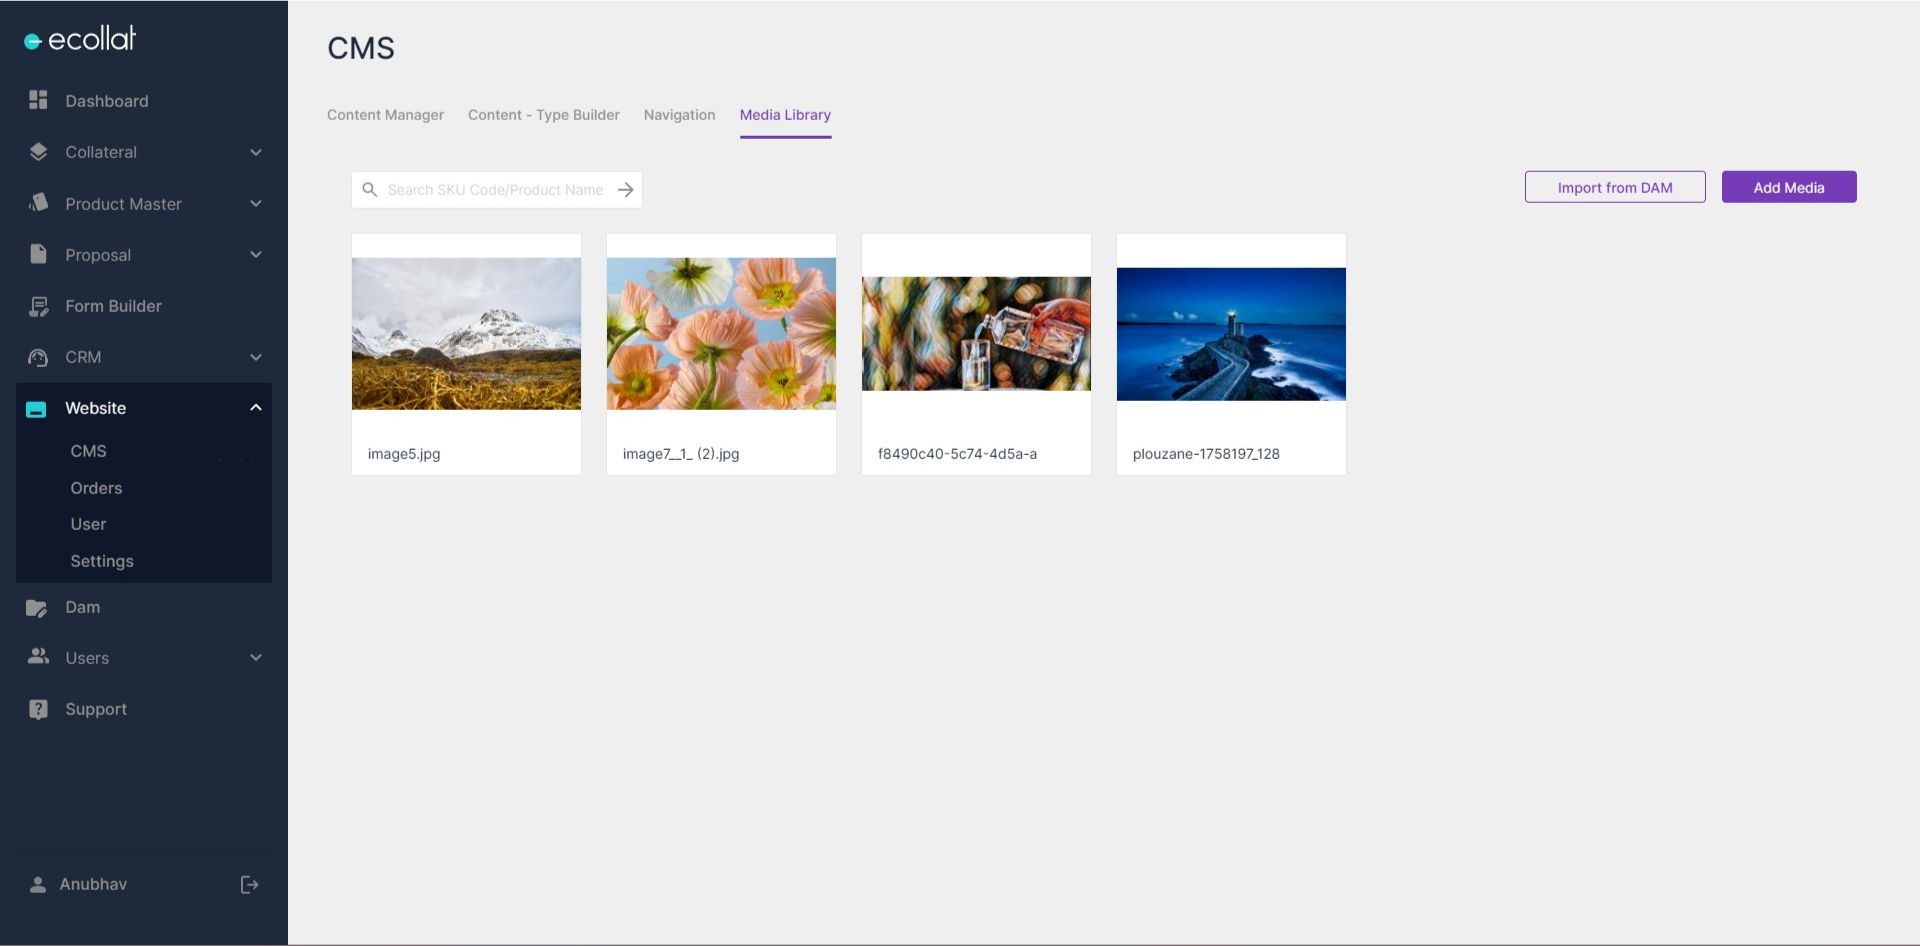
Task: Open the Navigation tab
Action: pos(679,115)
